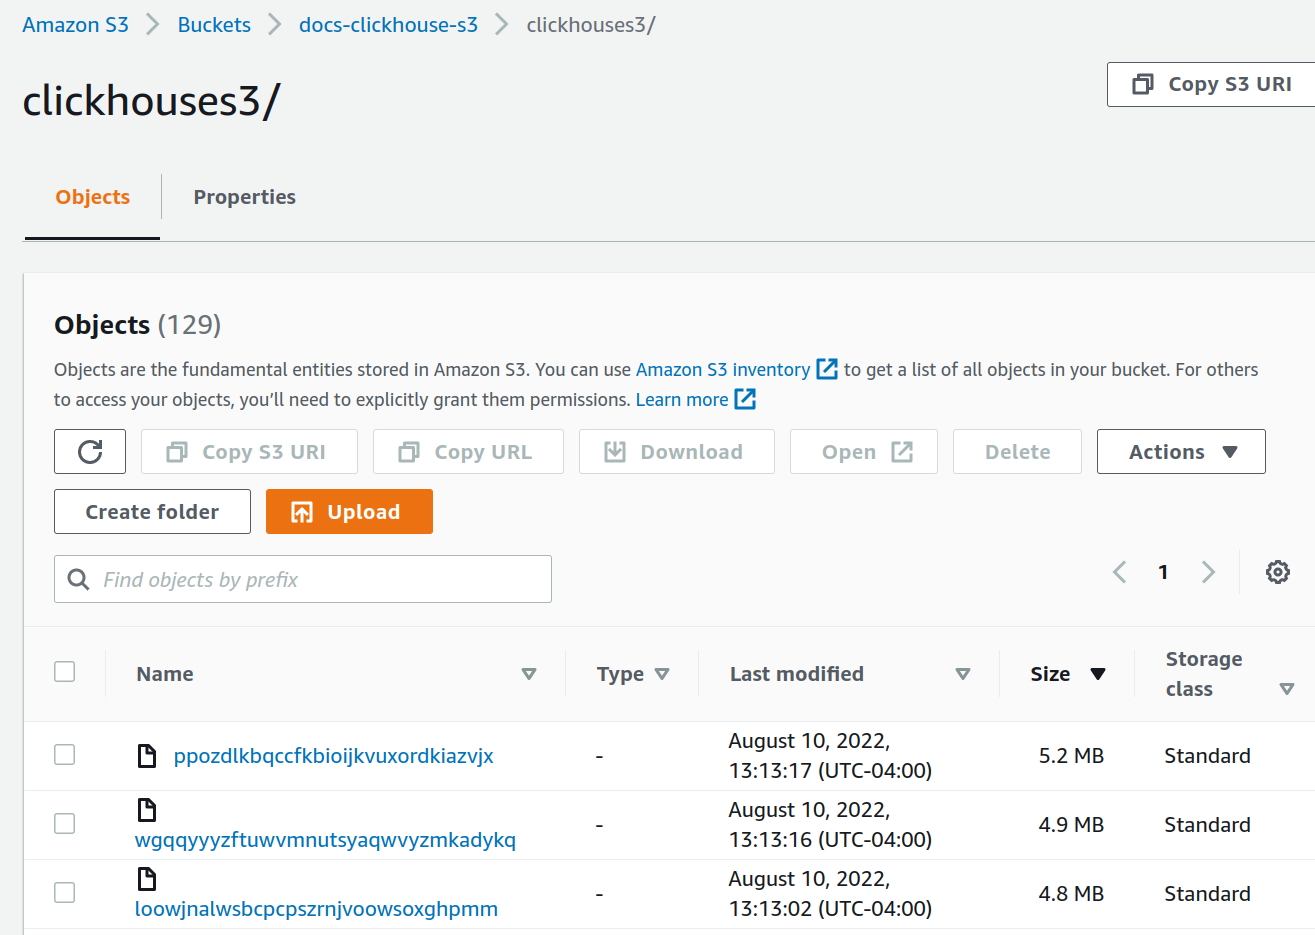The width and height of the screenshot is (1315, 935).
Task: Open the Storage class filter dropdown
Action: (1287, 687)
